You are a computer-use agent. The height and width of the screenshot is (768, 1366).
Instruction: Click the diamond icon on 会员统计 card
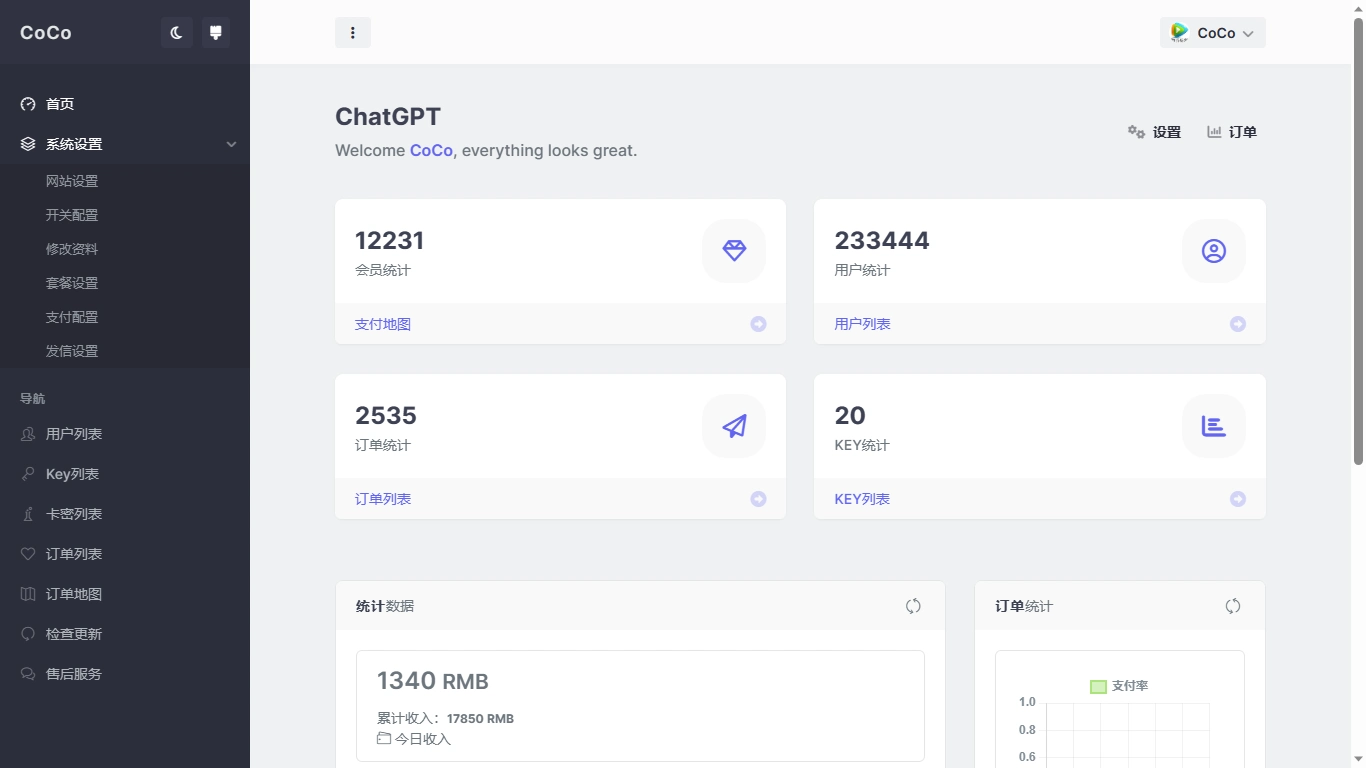pos(734,251)
